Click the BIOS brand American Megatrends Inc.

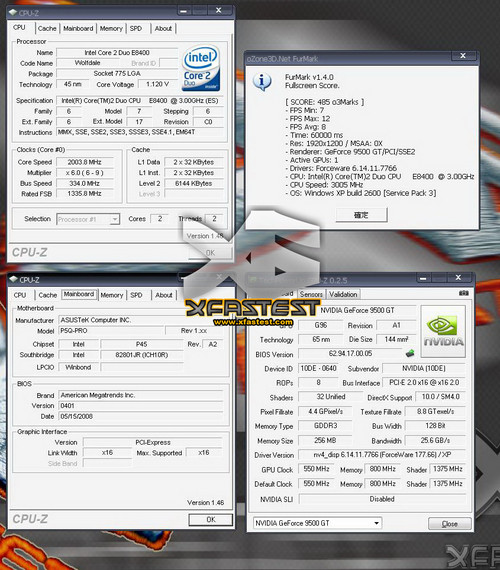point(140,395)
